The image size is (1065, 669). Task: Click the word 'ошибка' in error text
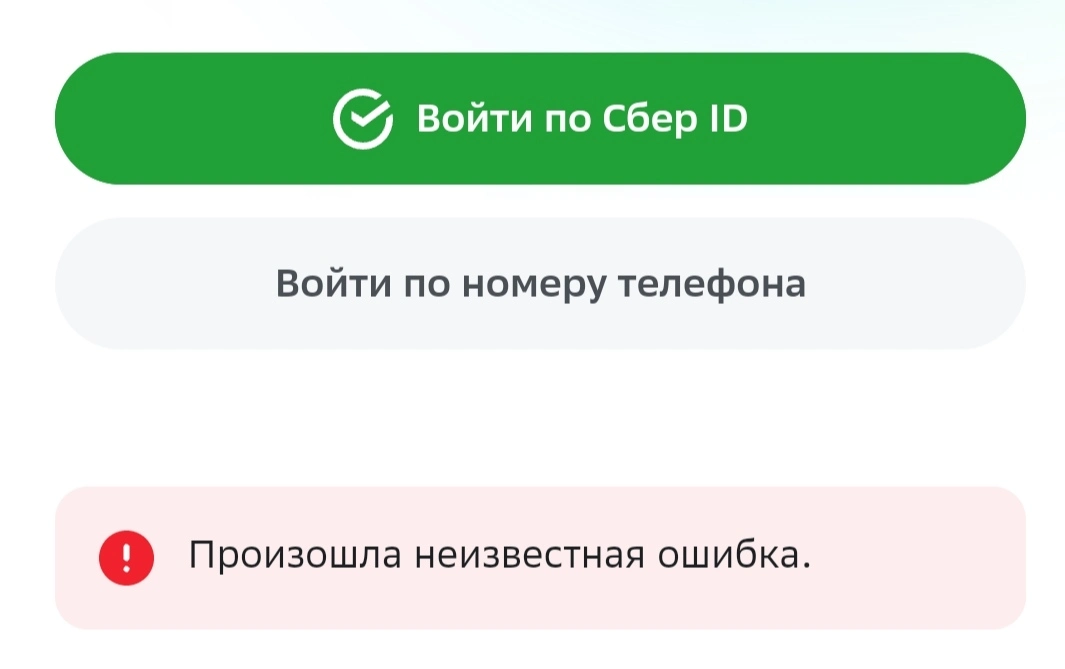tap(734, 555)
